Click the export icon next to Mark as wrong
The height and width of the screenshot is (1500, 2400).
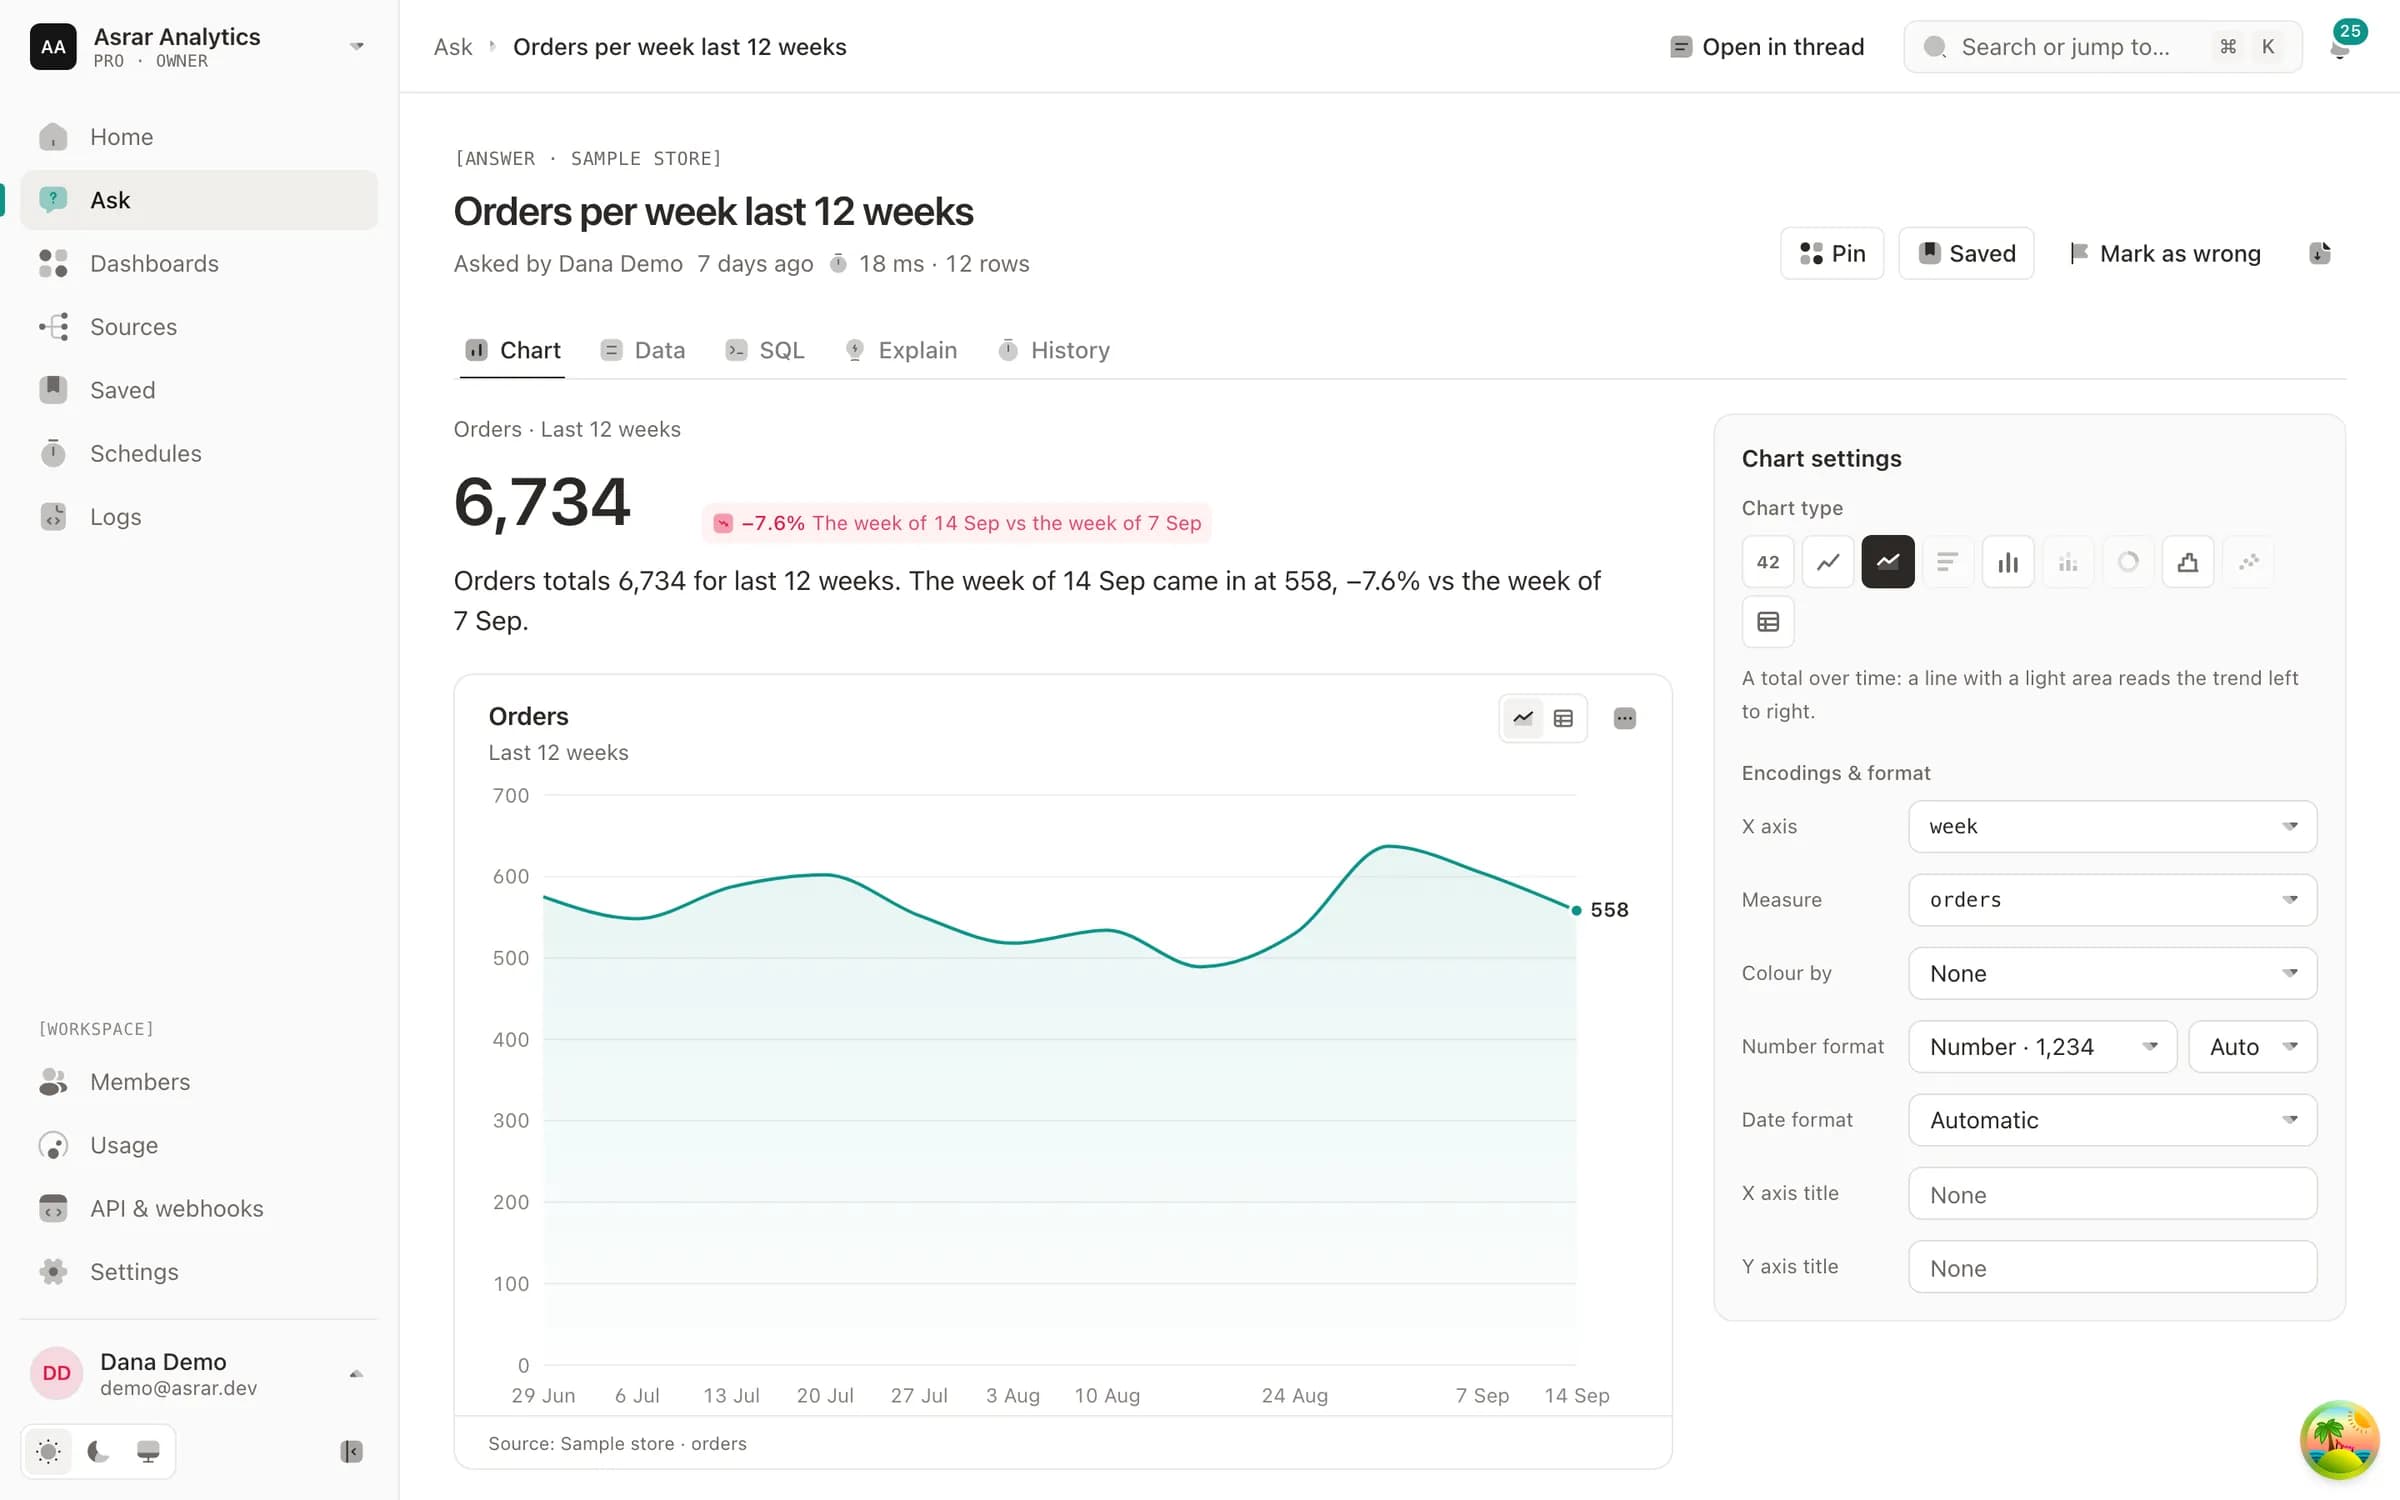2320,253
